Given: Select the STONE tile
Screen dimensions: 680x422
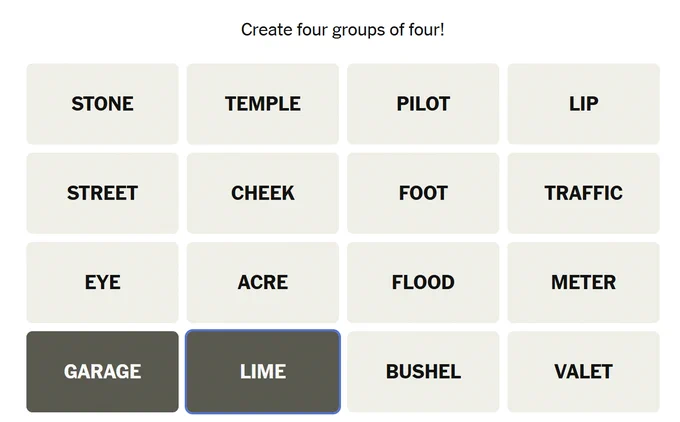Looking at the screenshot, I should point(102,104).
